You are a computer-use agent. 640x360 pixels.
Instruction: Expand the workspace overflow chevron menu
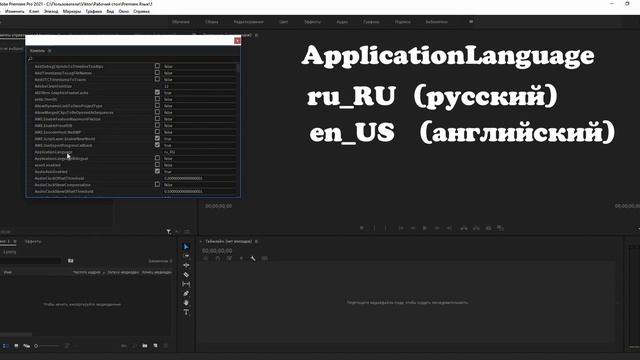471,22
